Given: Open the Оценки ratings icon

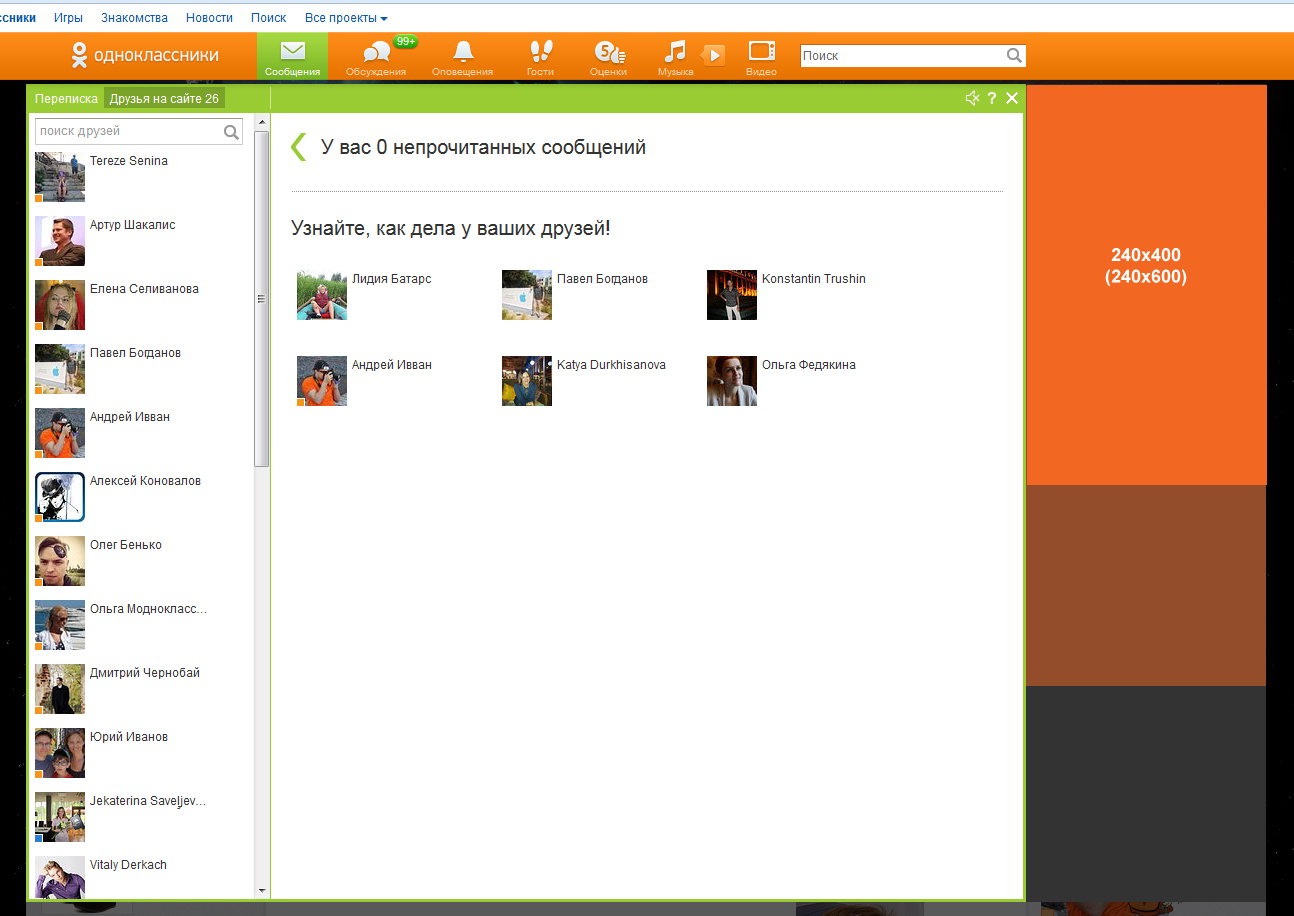Looking at the screenshot, I should (x=608, y=57).
